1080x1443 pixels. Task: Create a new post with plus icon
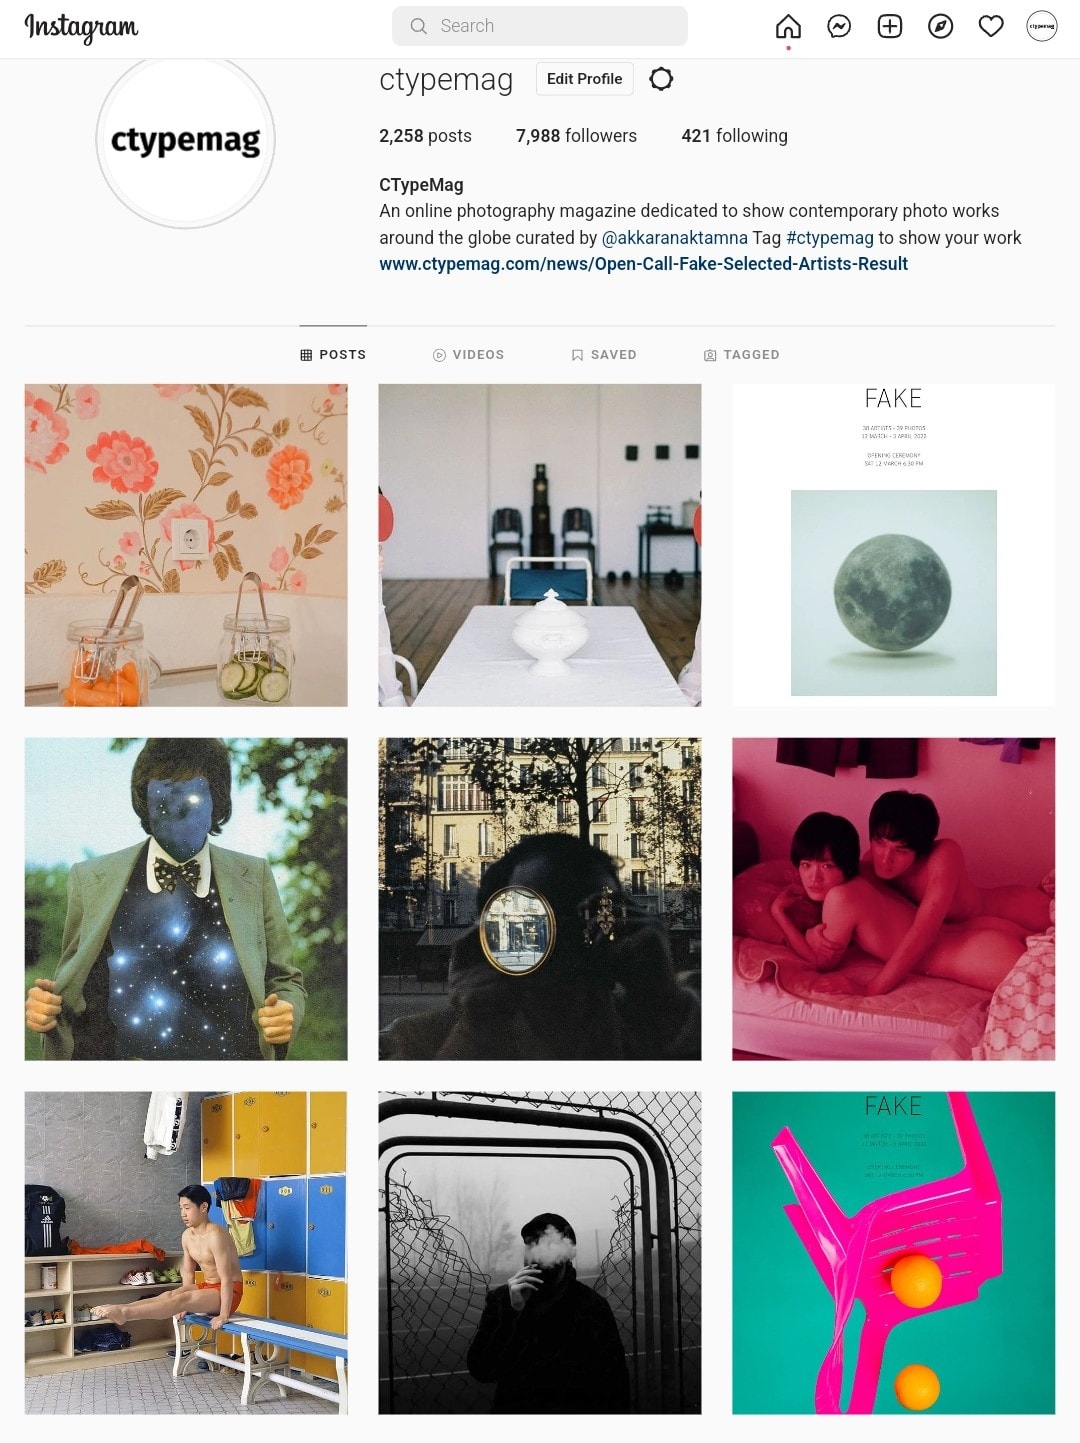(x=890, y=27)
